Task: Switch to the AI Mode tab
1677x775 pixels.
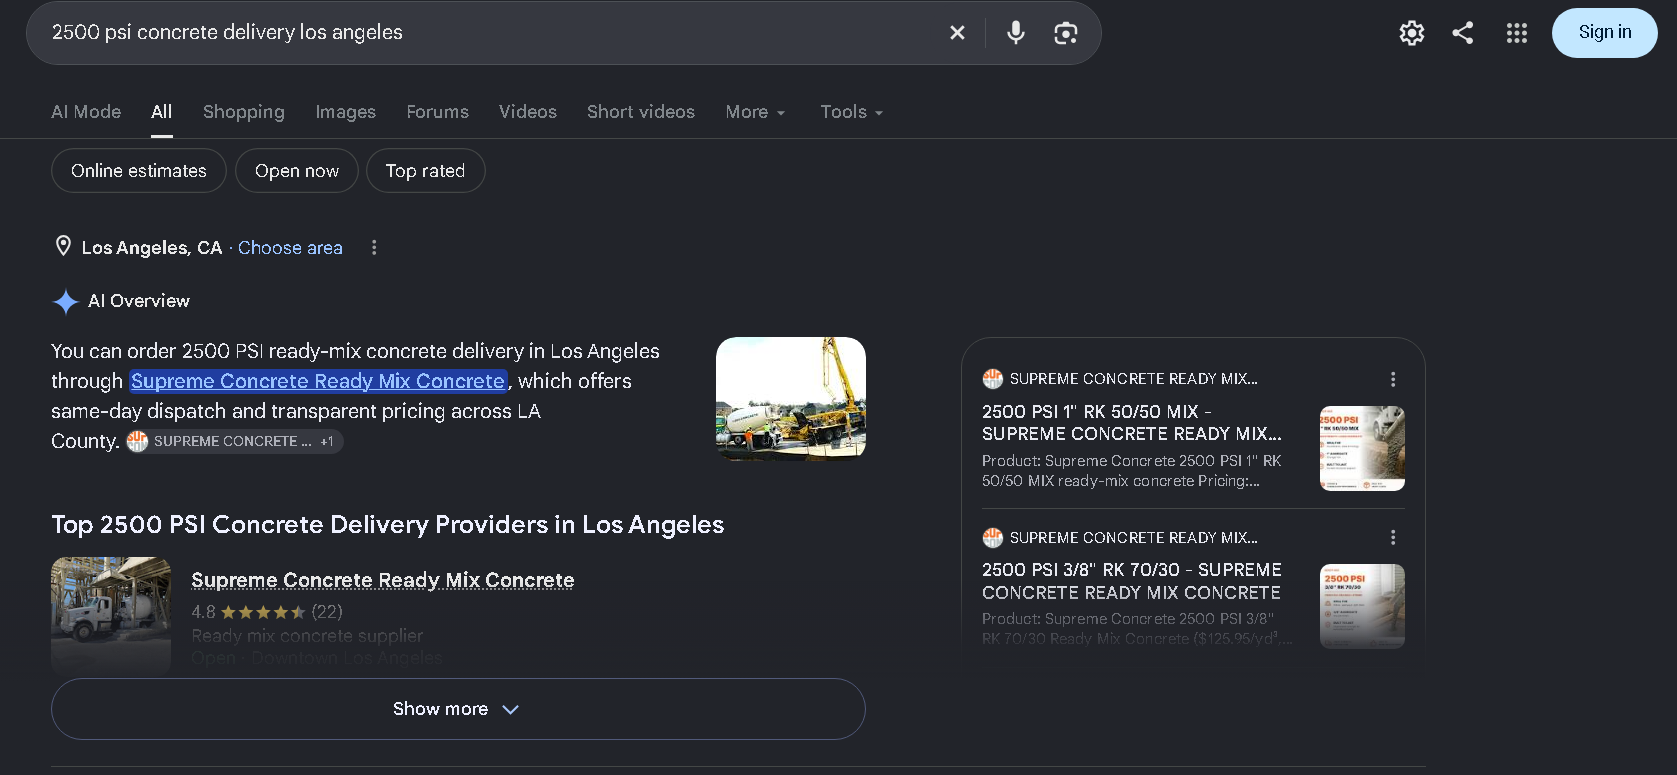Action: click(x=86, y=112)
